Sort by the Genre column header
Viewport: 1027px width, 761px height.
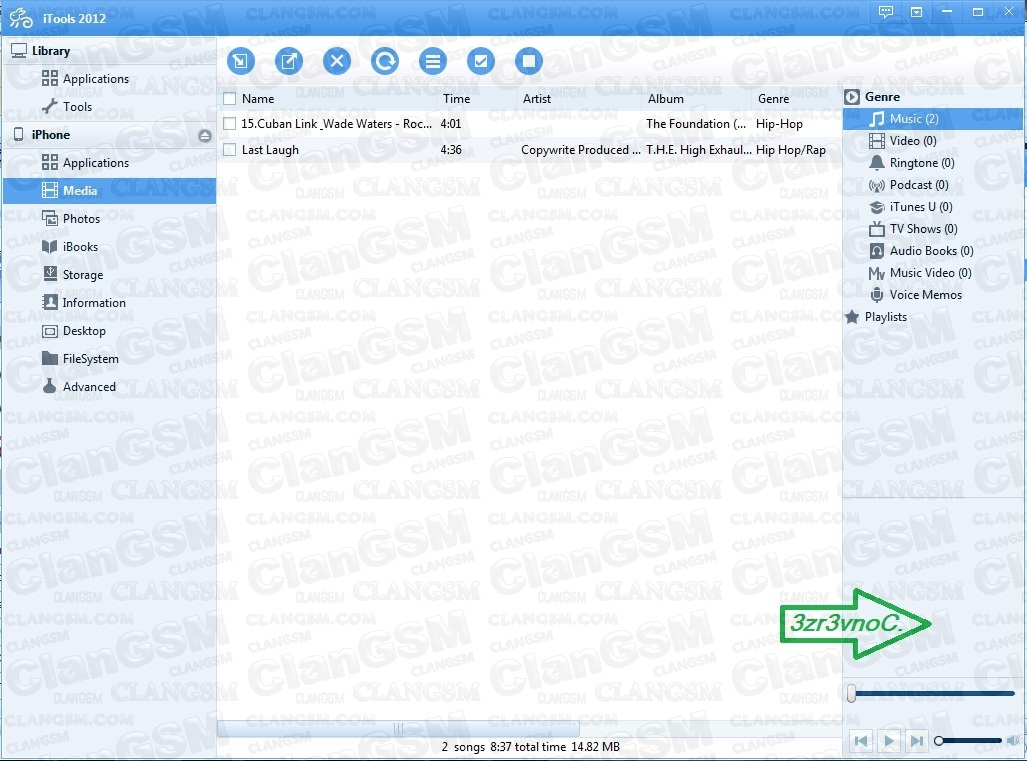pos(774,99)
